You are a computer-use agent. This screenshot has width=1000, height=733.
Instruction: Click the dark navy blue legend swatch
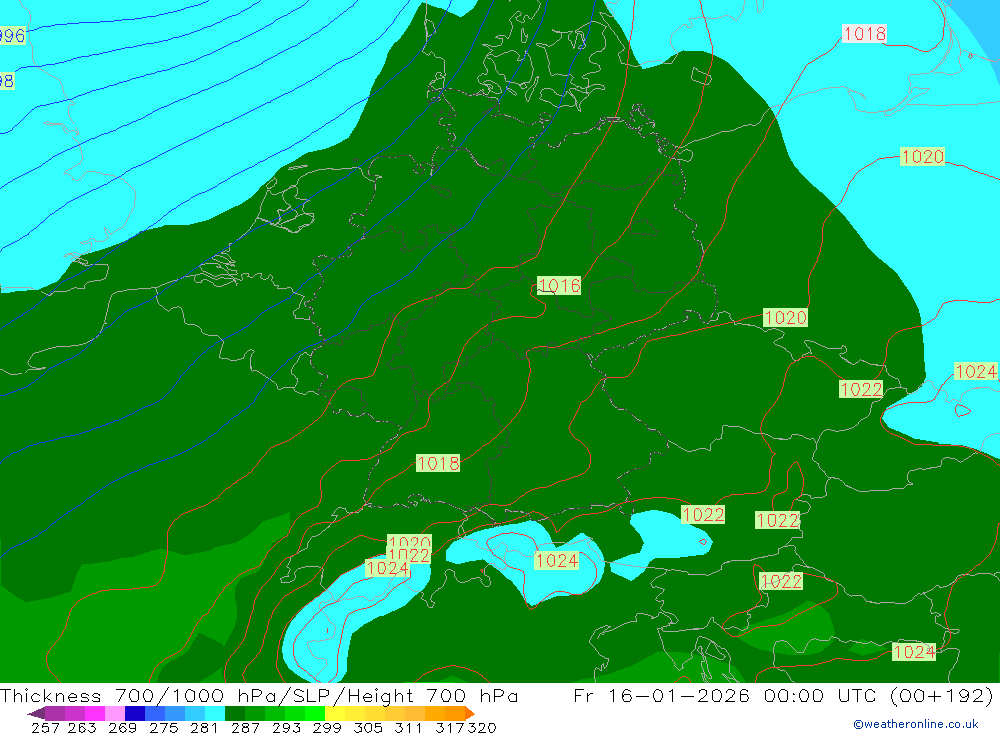(135, 713)
